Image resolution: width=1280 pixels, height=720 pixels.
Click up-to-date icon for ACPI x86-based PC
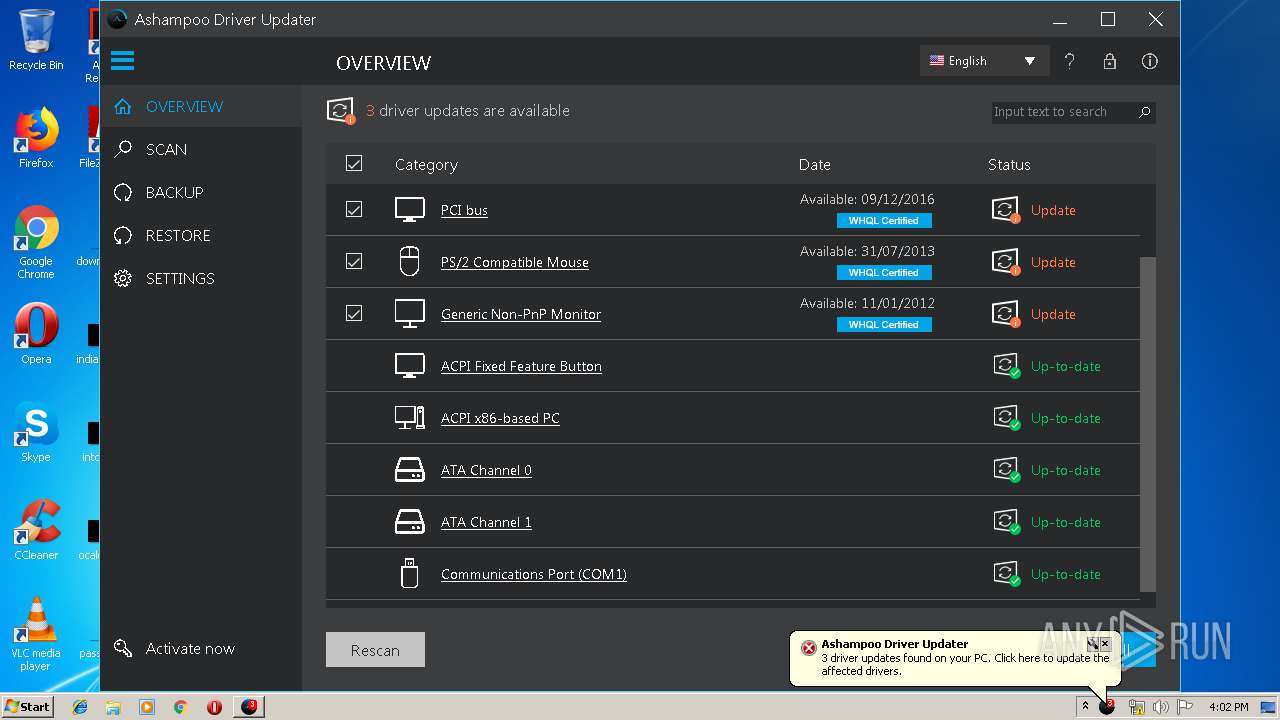pos(1006,418)
